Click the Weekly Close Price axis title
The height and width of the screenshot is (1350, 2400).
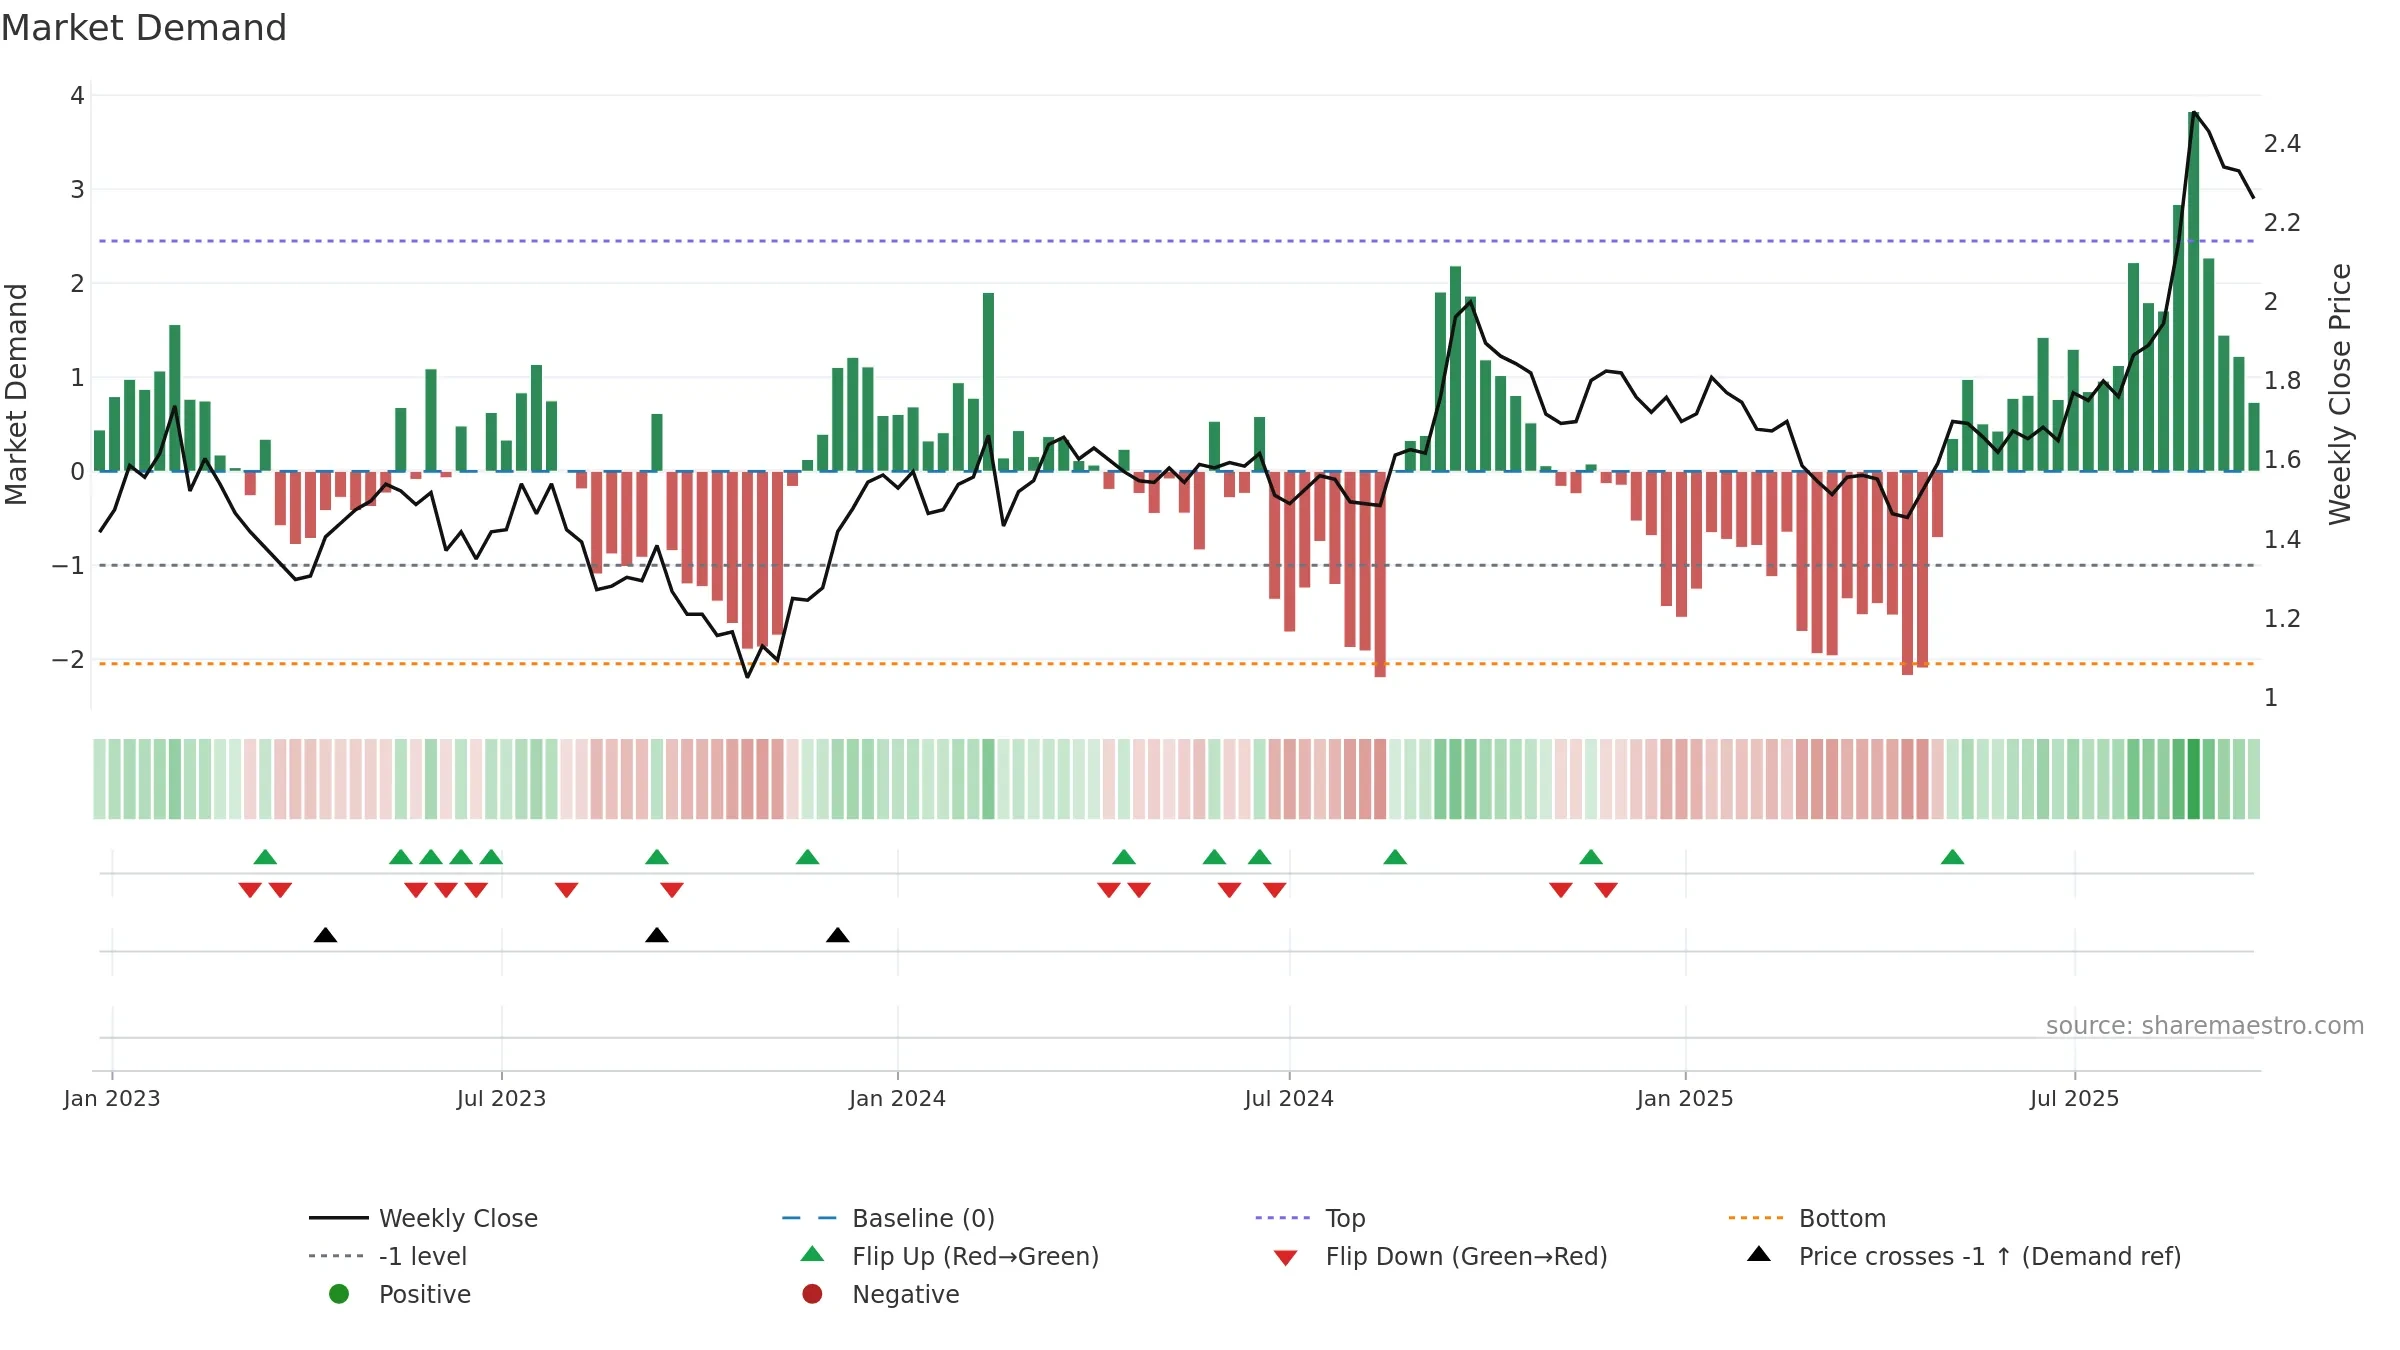(x=2340, y=394)
